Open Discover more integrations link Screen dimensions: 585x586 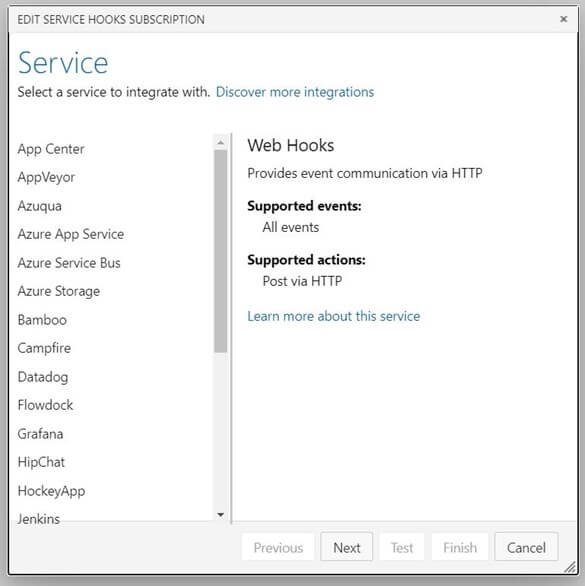click(x=295, y=92)
